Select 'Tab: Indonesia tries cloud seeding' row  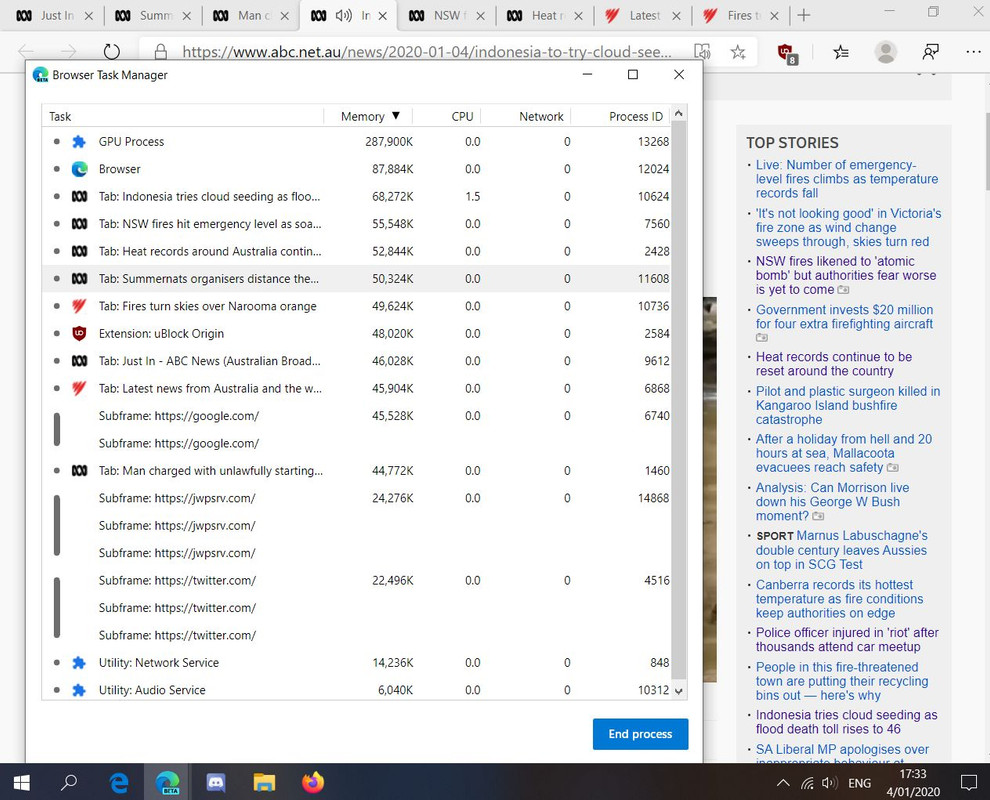point(356,196)
